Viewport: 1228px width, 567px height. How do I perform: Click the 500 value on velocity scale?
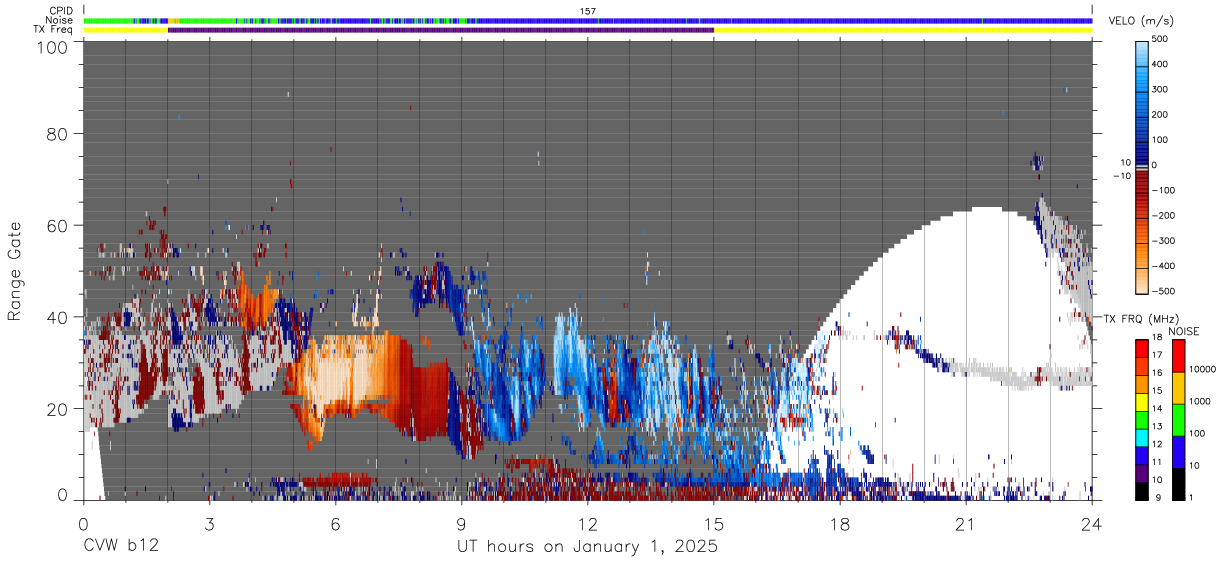pos(1161,40)
